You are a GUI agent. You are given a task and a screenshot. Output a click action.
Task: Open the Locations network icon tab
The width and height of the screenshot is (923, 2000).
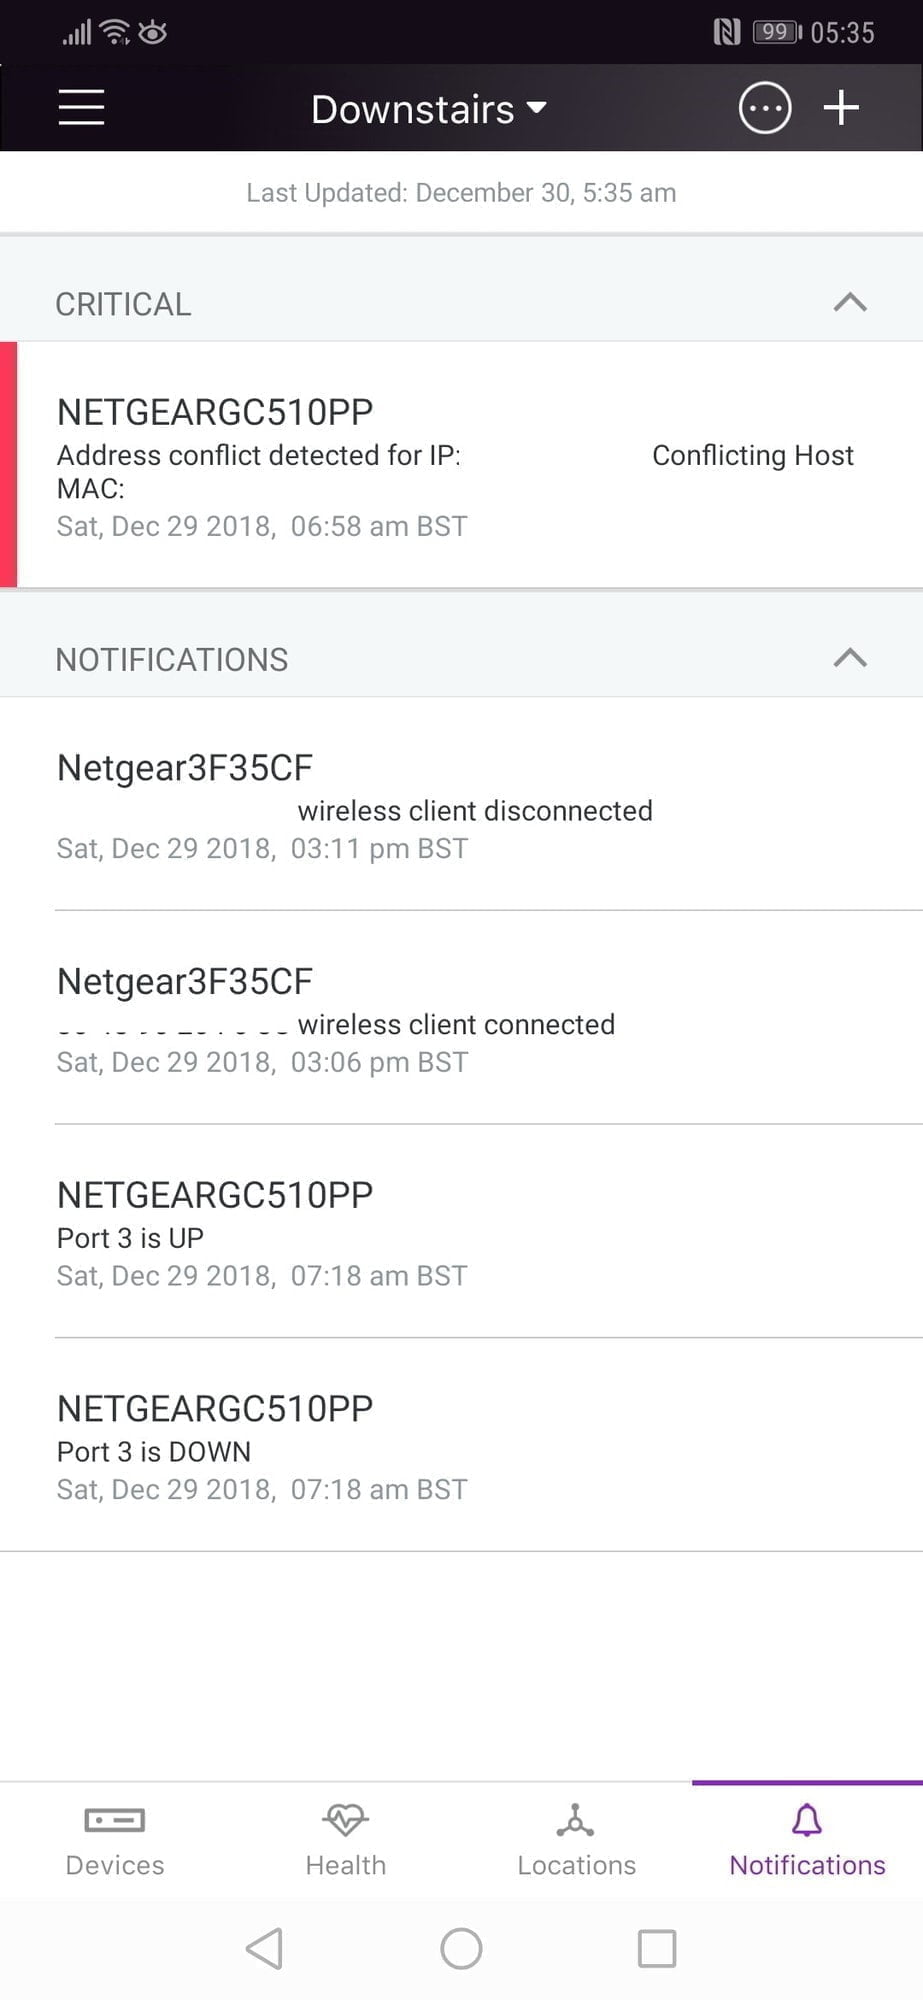coord(576,1821)
